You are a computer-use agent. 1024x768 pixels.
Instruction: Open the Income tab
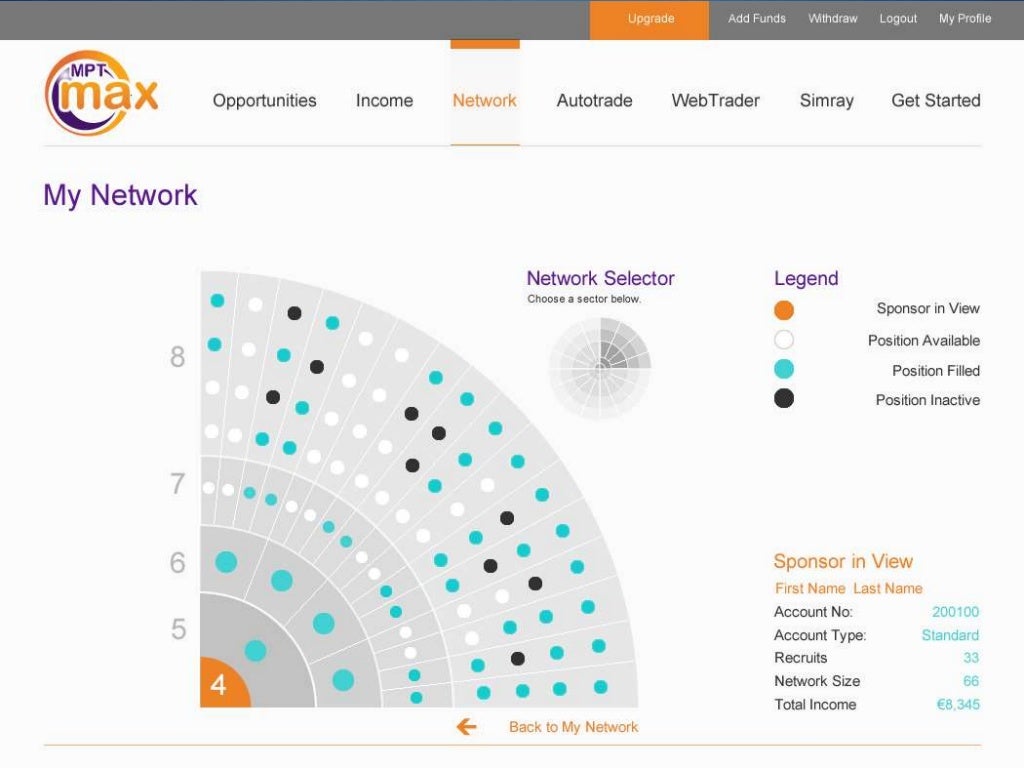click(384, 101)
